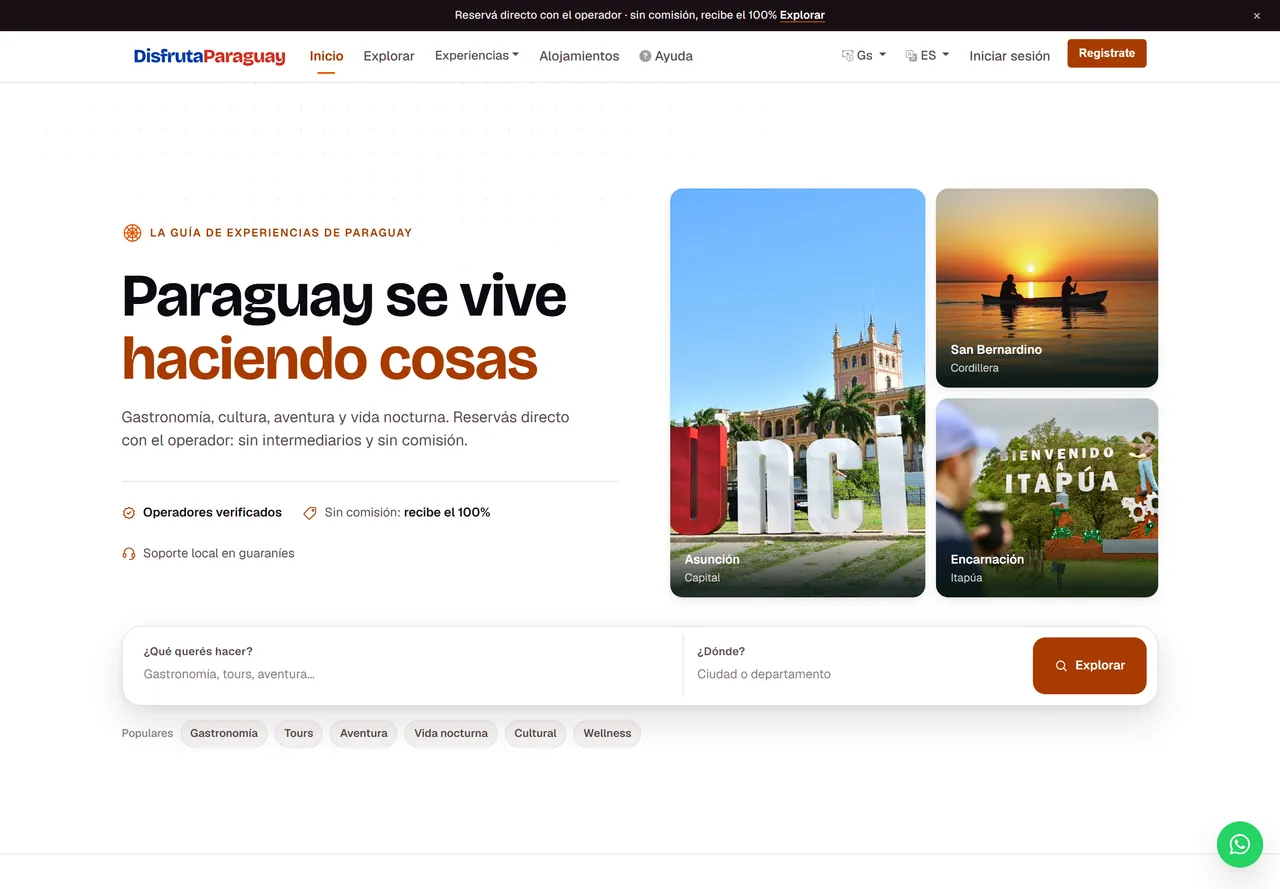
Task: Open the ES language dropdown
Action: point(928,56)
